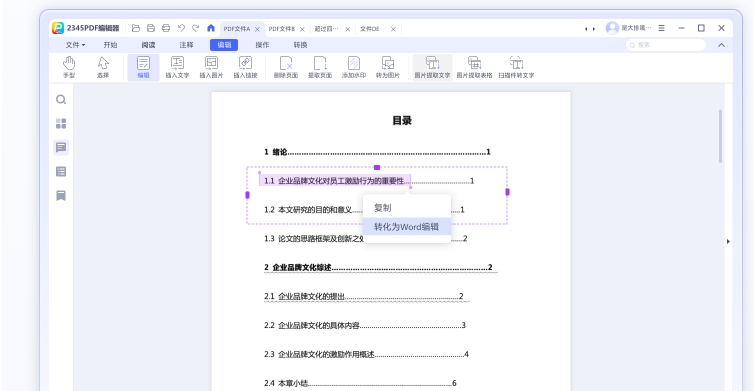754x391 pixels.
Task: Choose 转化为Word编辑 from the context menu
Action: click(407, 227)
